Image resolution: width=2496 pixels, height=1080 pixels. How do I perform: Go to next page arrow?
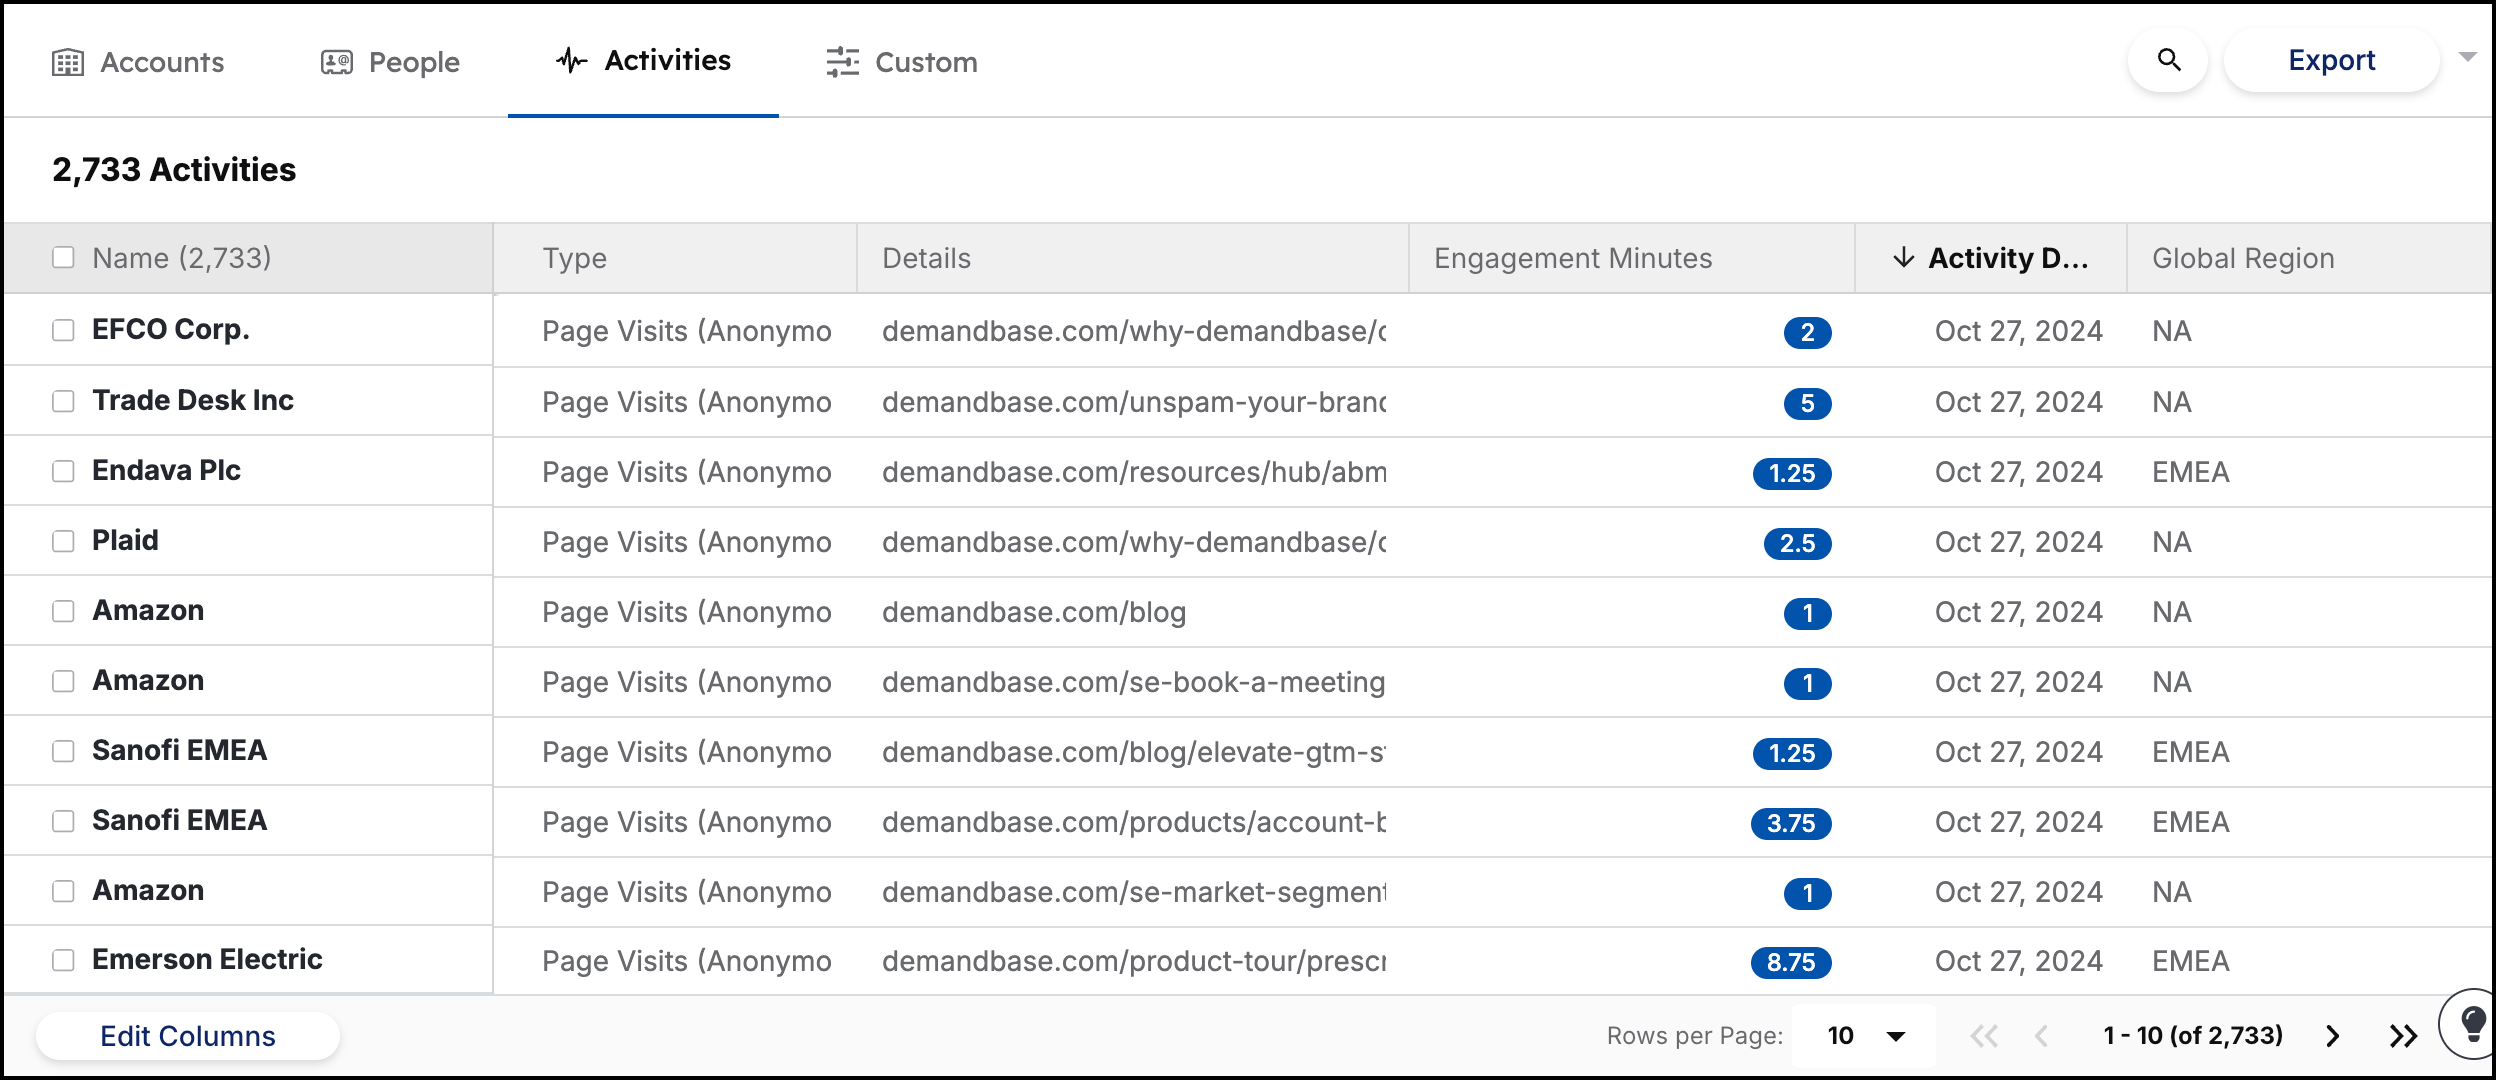pyautogui.click(x=2332, y=1036)
